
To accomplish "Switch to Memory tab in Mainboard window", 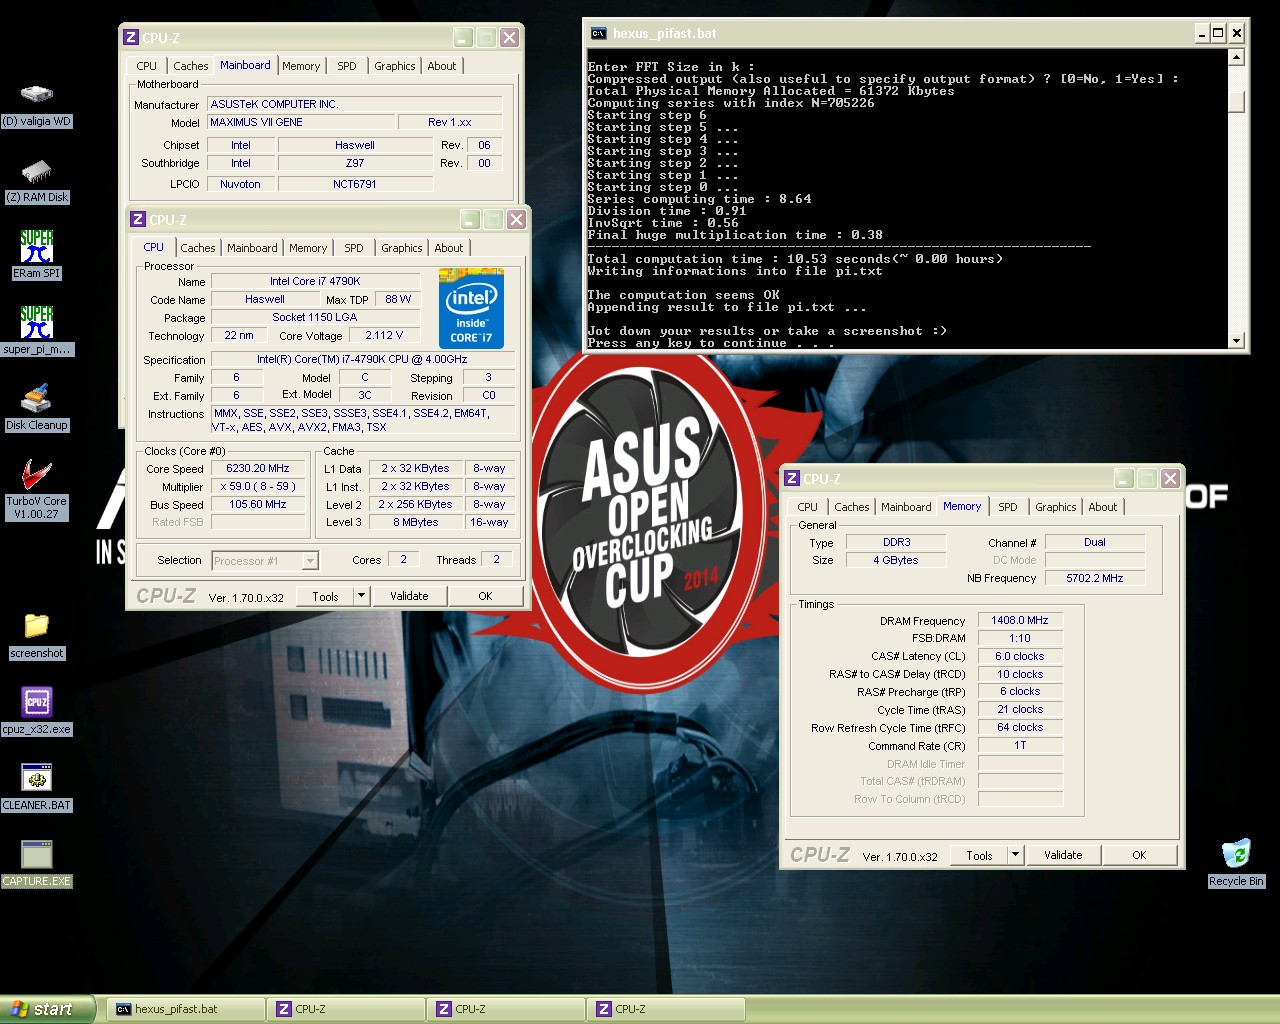I will [301, 66].
